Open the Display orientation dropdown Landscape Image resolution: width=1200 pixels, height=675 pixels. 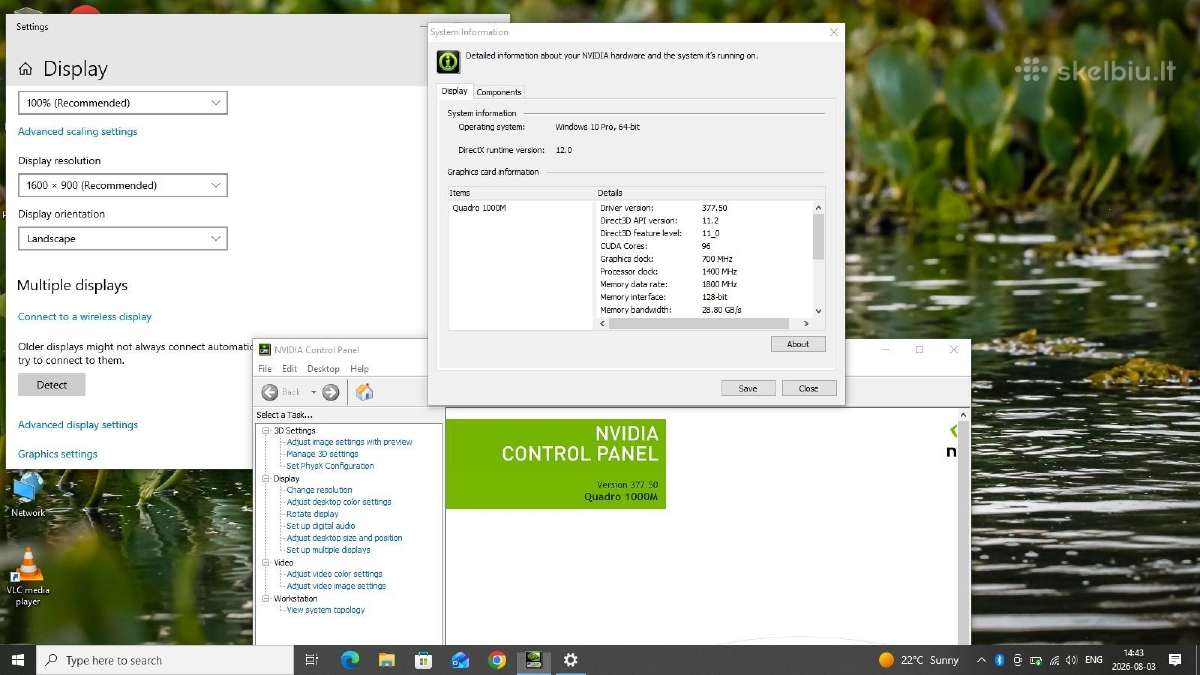[x=123, y=239]
